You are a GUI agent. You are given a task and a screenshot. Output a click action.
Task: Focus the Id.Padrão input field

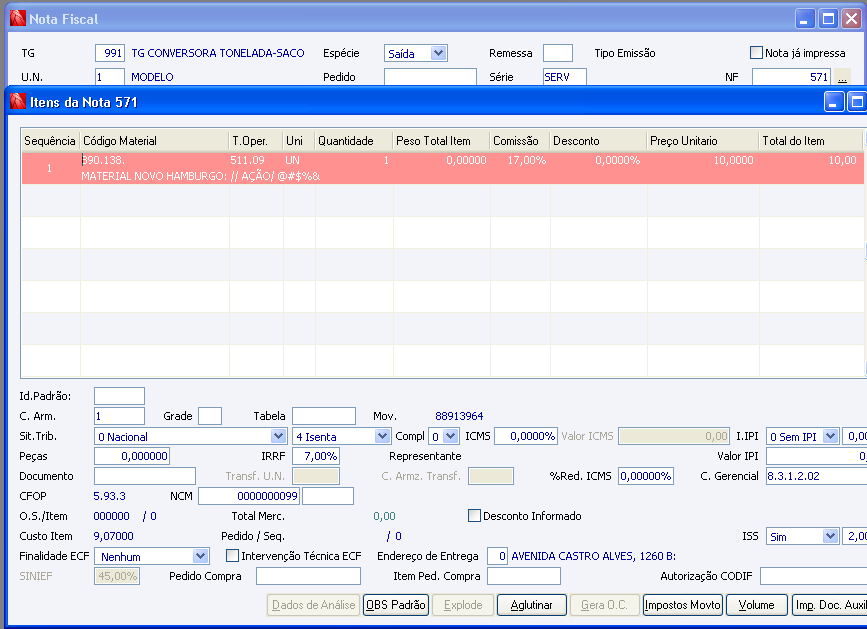click(x=119, y=396)
